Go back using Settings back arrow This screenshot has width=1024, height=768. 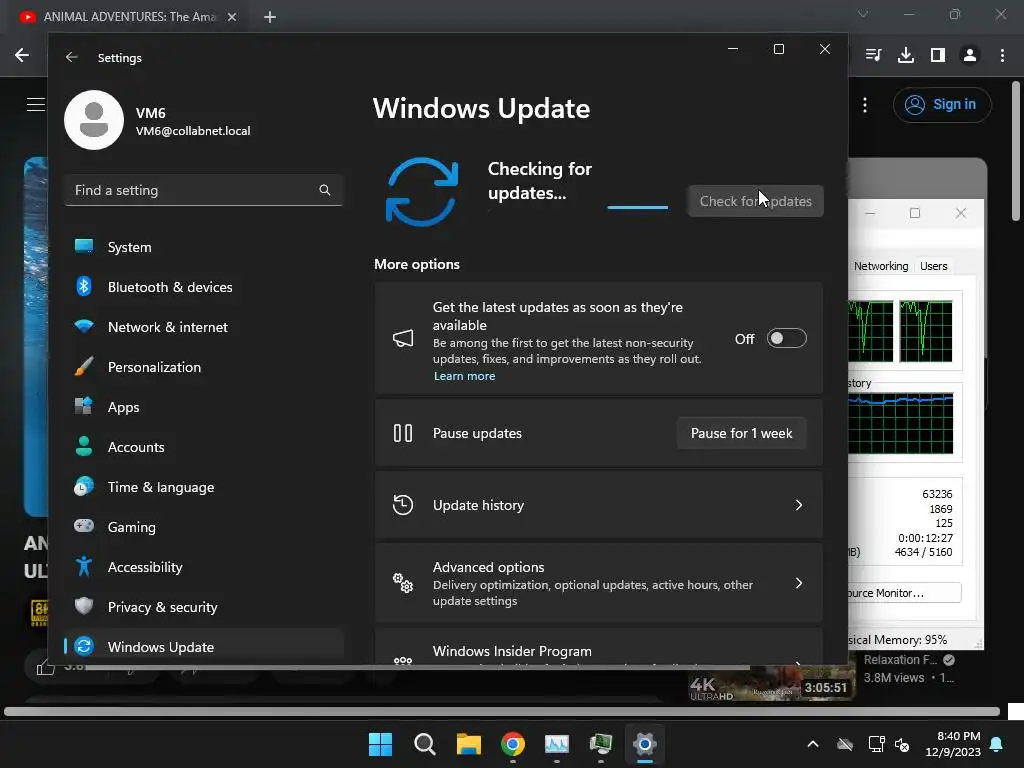tap(72, 57)
